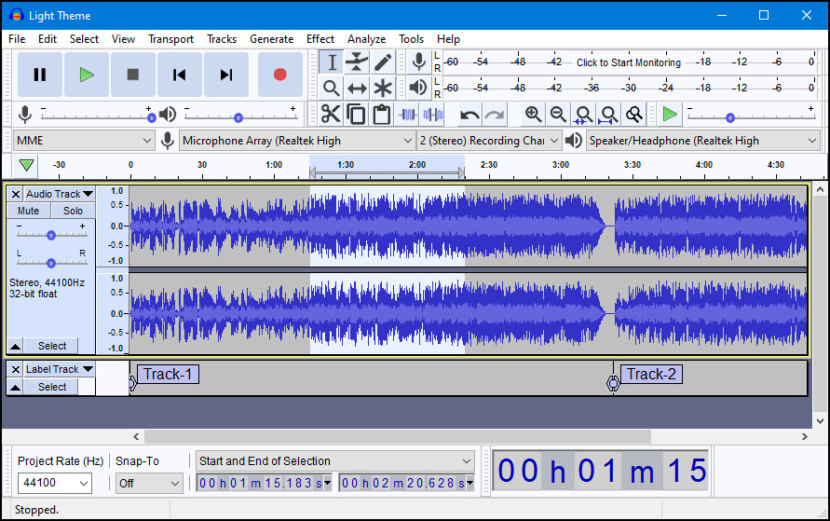Click the Undo arrow icon

pos(469,114)
